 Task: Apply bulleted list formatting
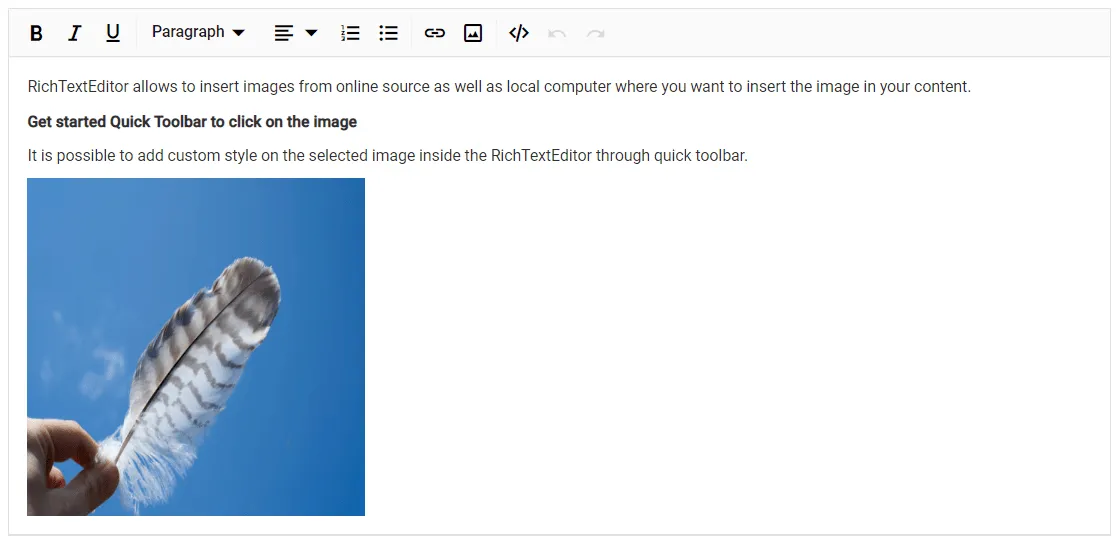389,33
